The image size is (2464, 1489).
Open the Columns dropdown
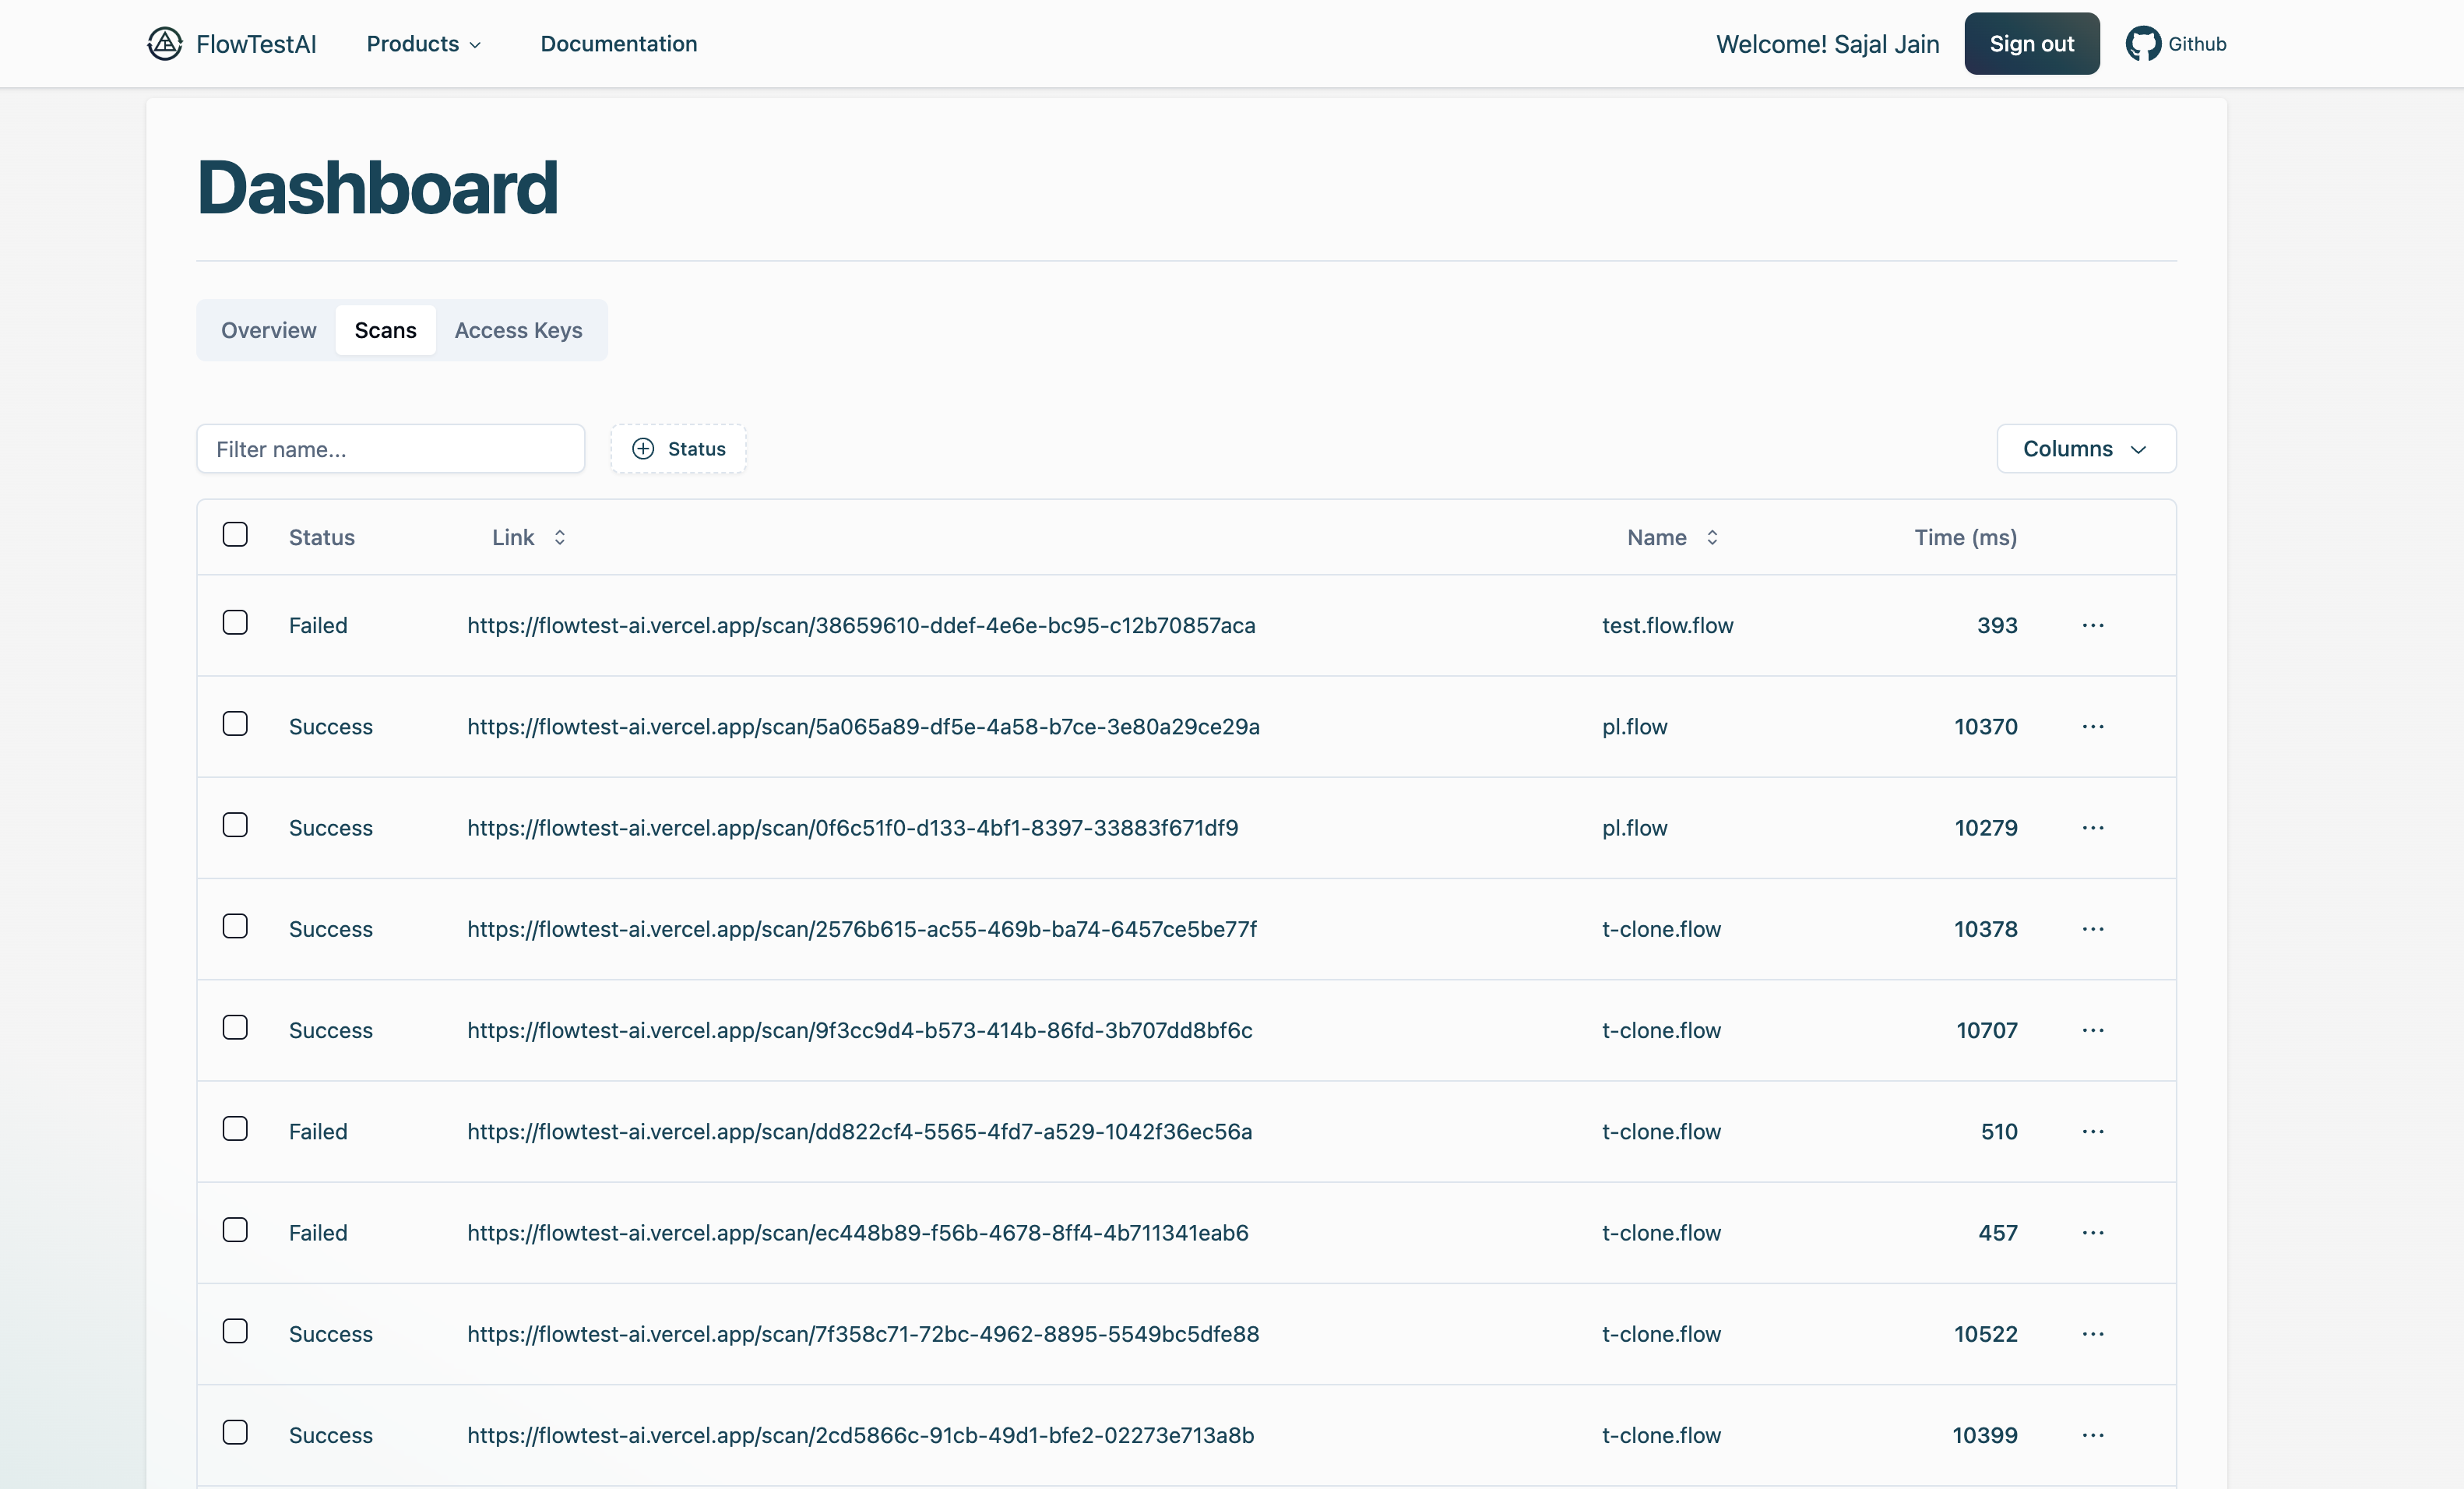2086,449
